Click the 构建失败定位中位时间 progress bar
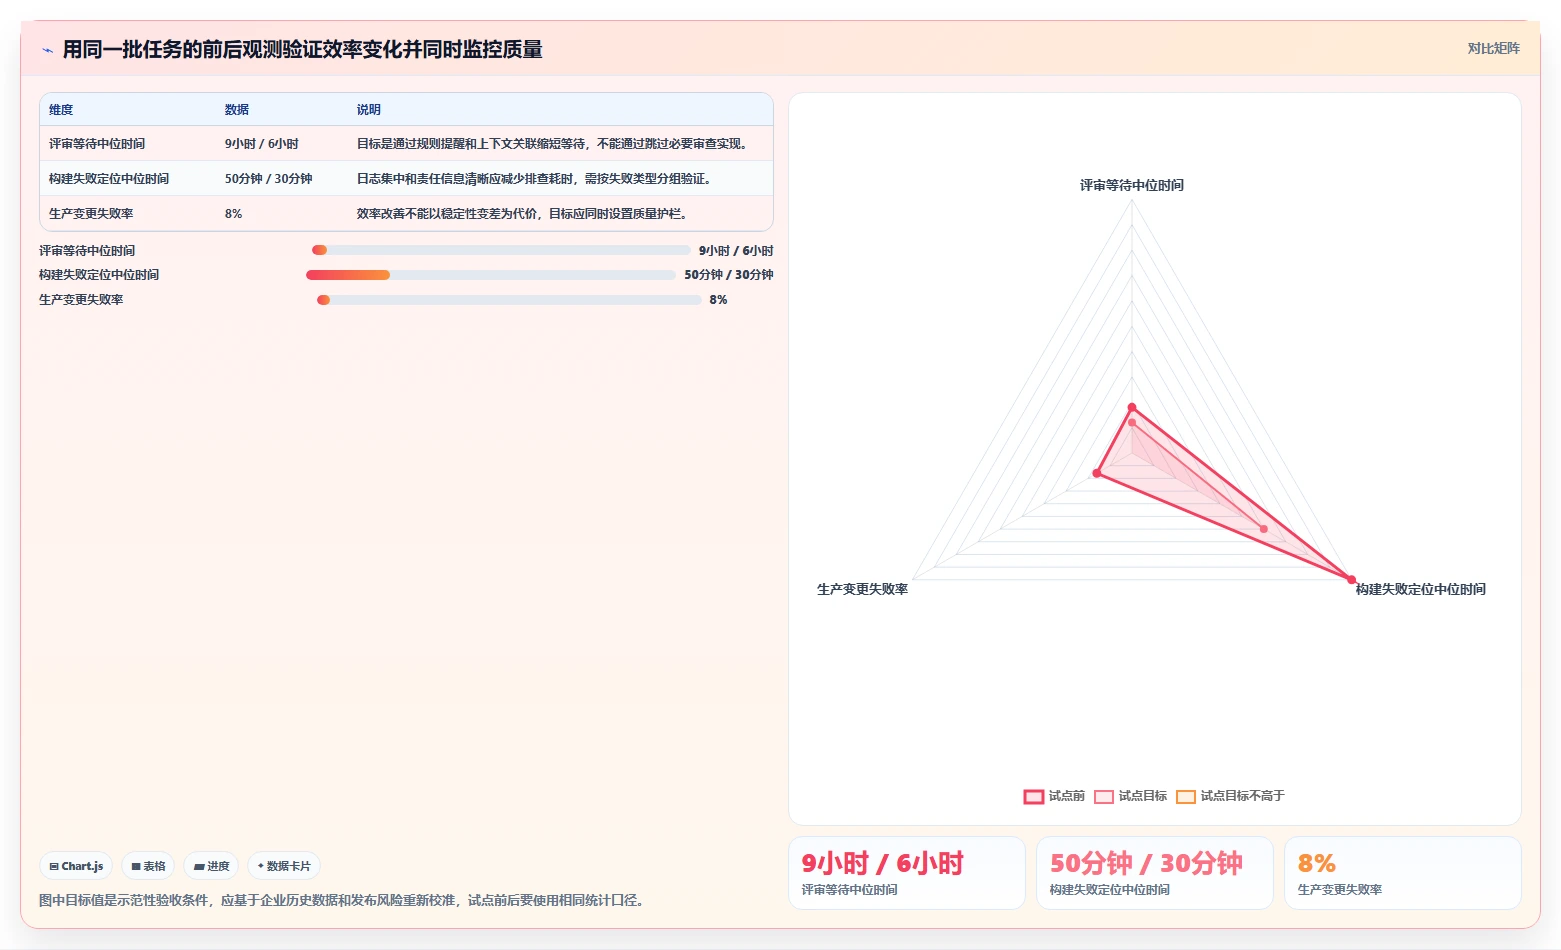This screenshot has width=1561, height=950. pos(491,275)
